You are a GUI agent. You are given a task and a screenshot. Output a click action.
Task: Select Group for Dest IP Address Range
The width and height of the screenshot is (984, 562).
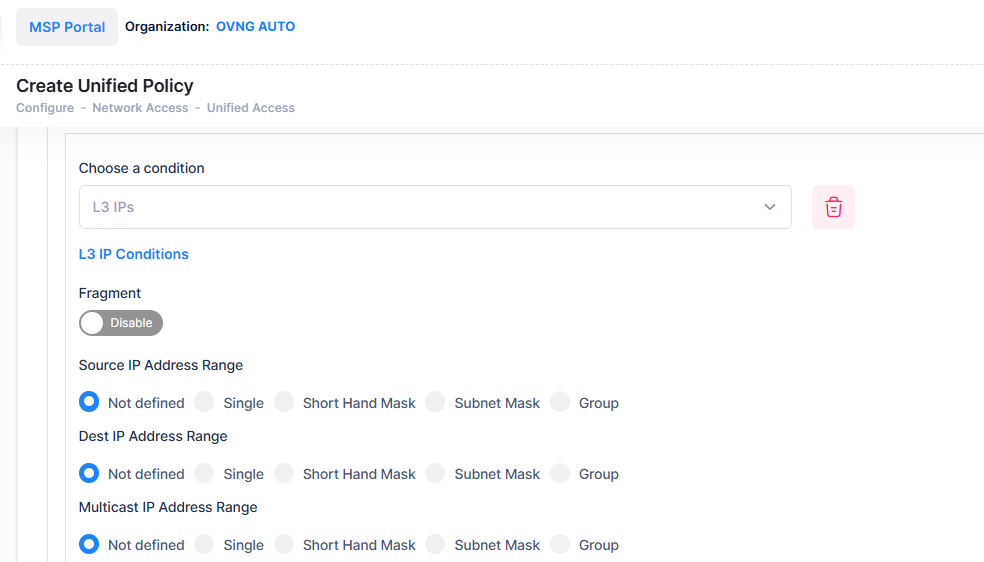[560, 473]
